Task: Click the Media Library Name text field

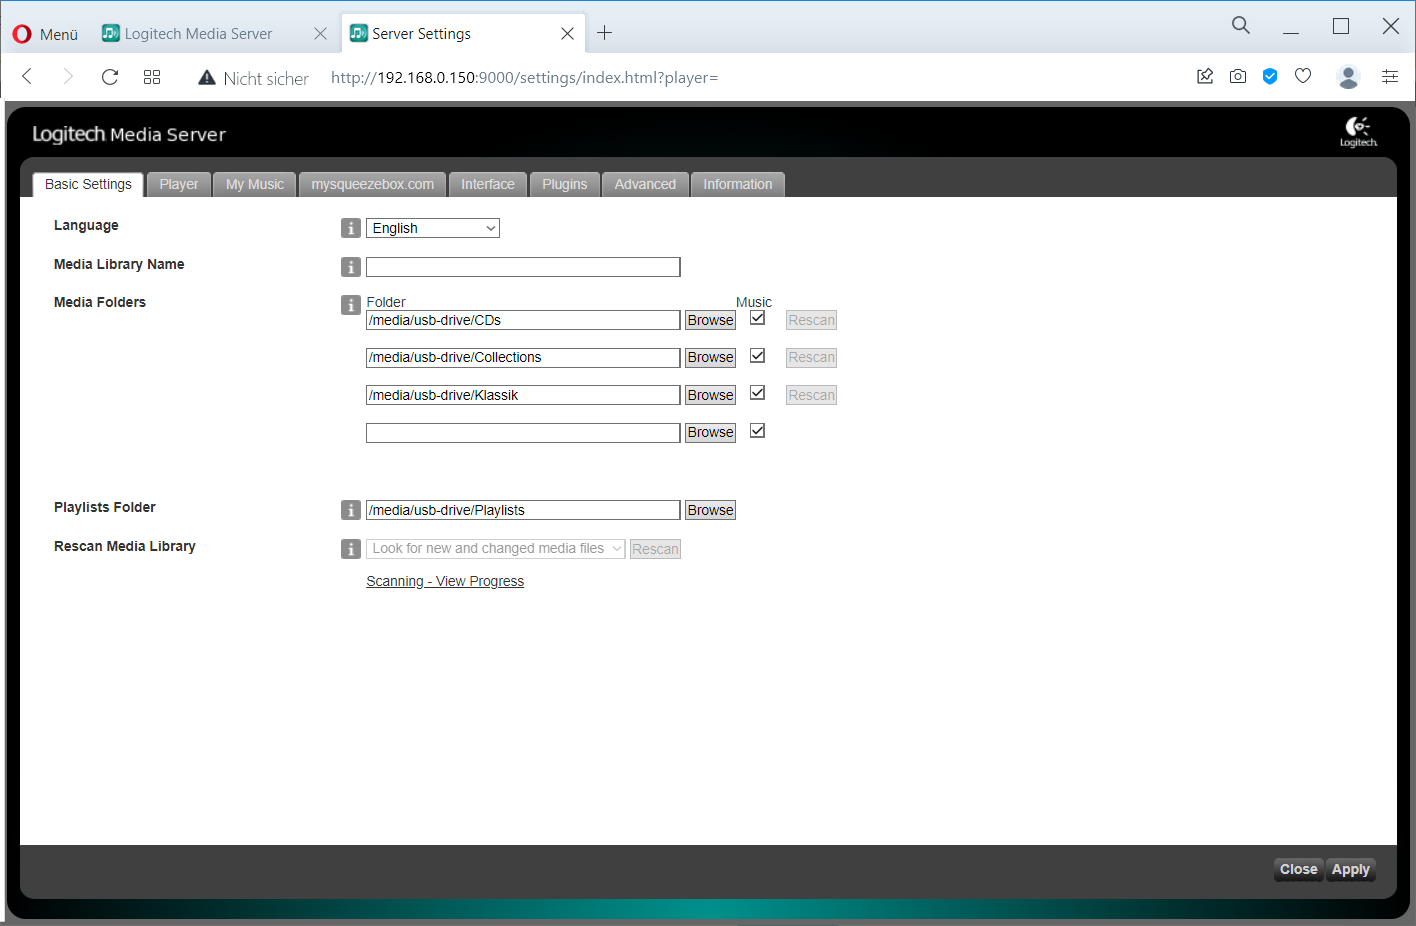Action: pyautogui.click(x=523, y=267)
